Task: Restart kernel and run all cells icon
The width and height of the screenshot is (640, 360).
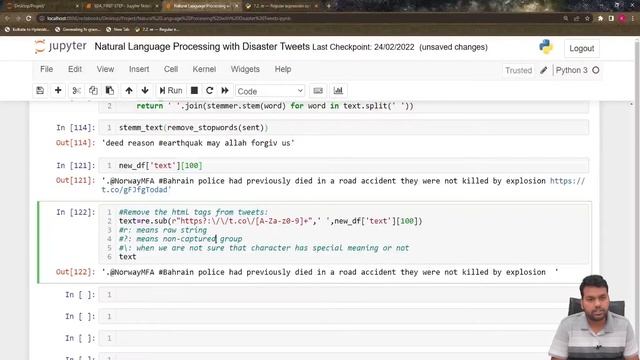Action: point(225,91)
